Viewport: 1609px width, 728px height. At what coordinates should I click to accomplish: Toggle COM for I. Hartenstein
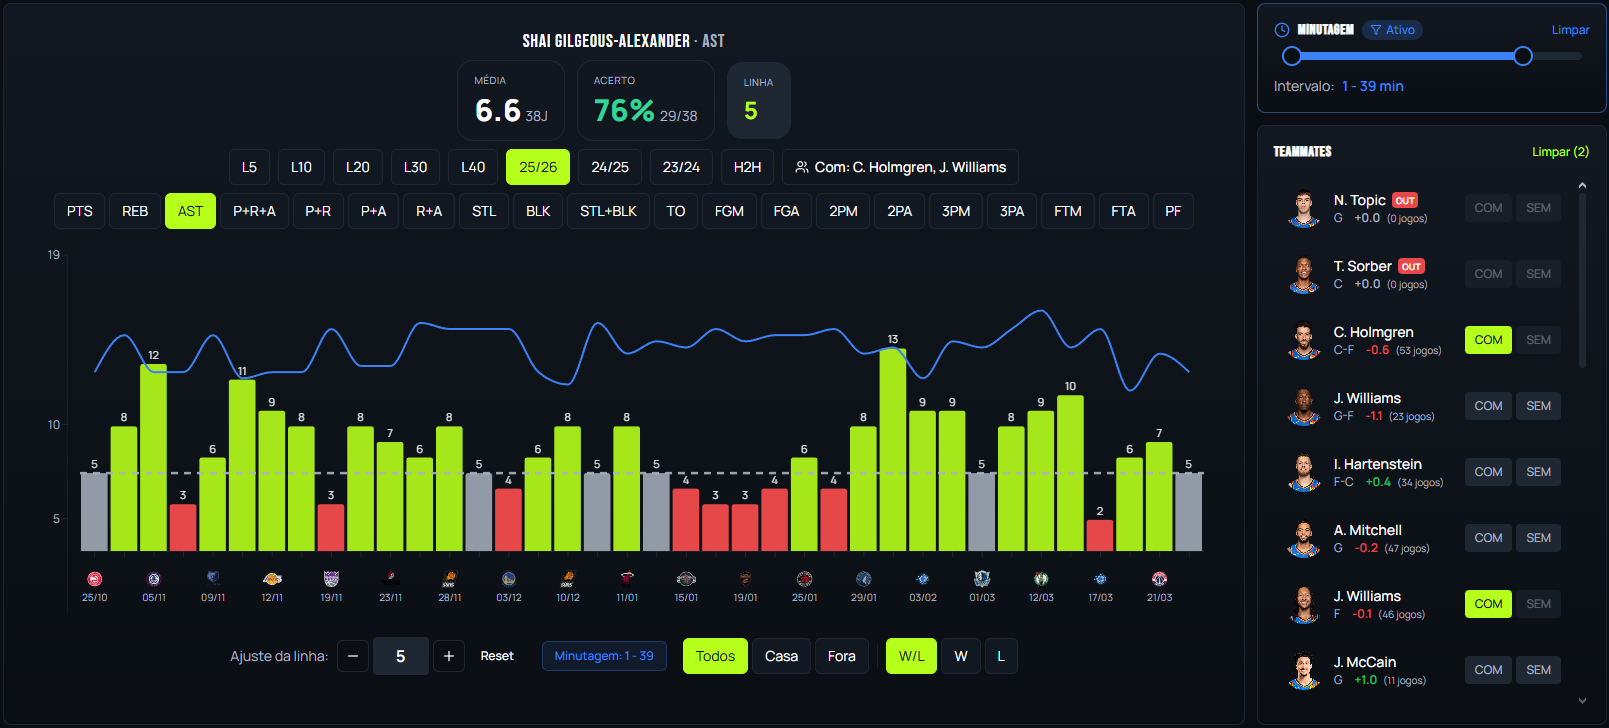coord(1488,472)
